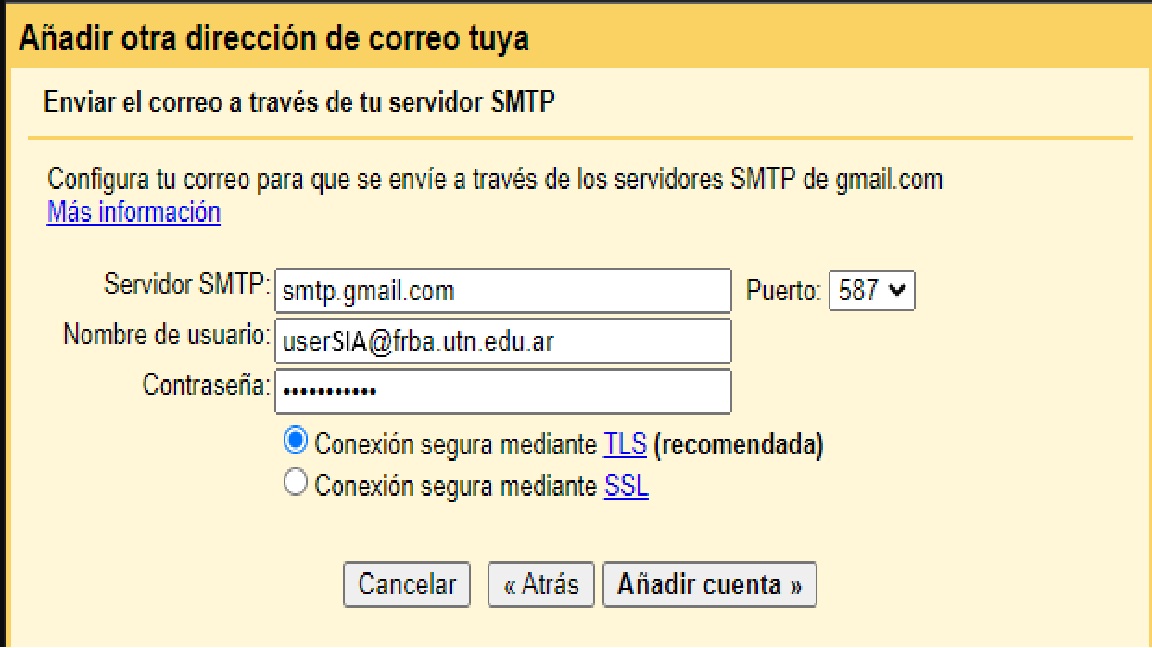The height and width of the screenshot is (648, 1152).
Task: Open the SSL hyperlink
Action: (626, 487)
